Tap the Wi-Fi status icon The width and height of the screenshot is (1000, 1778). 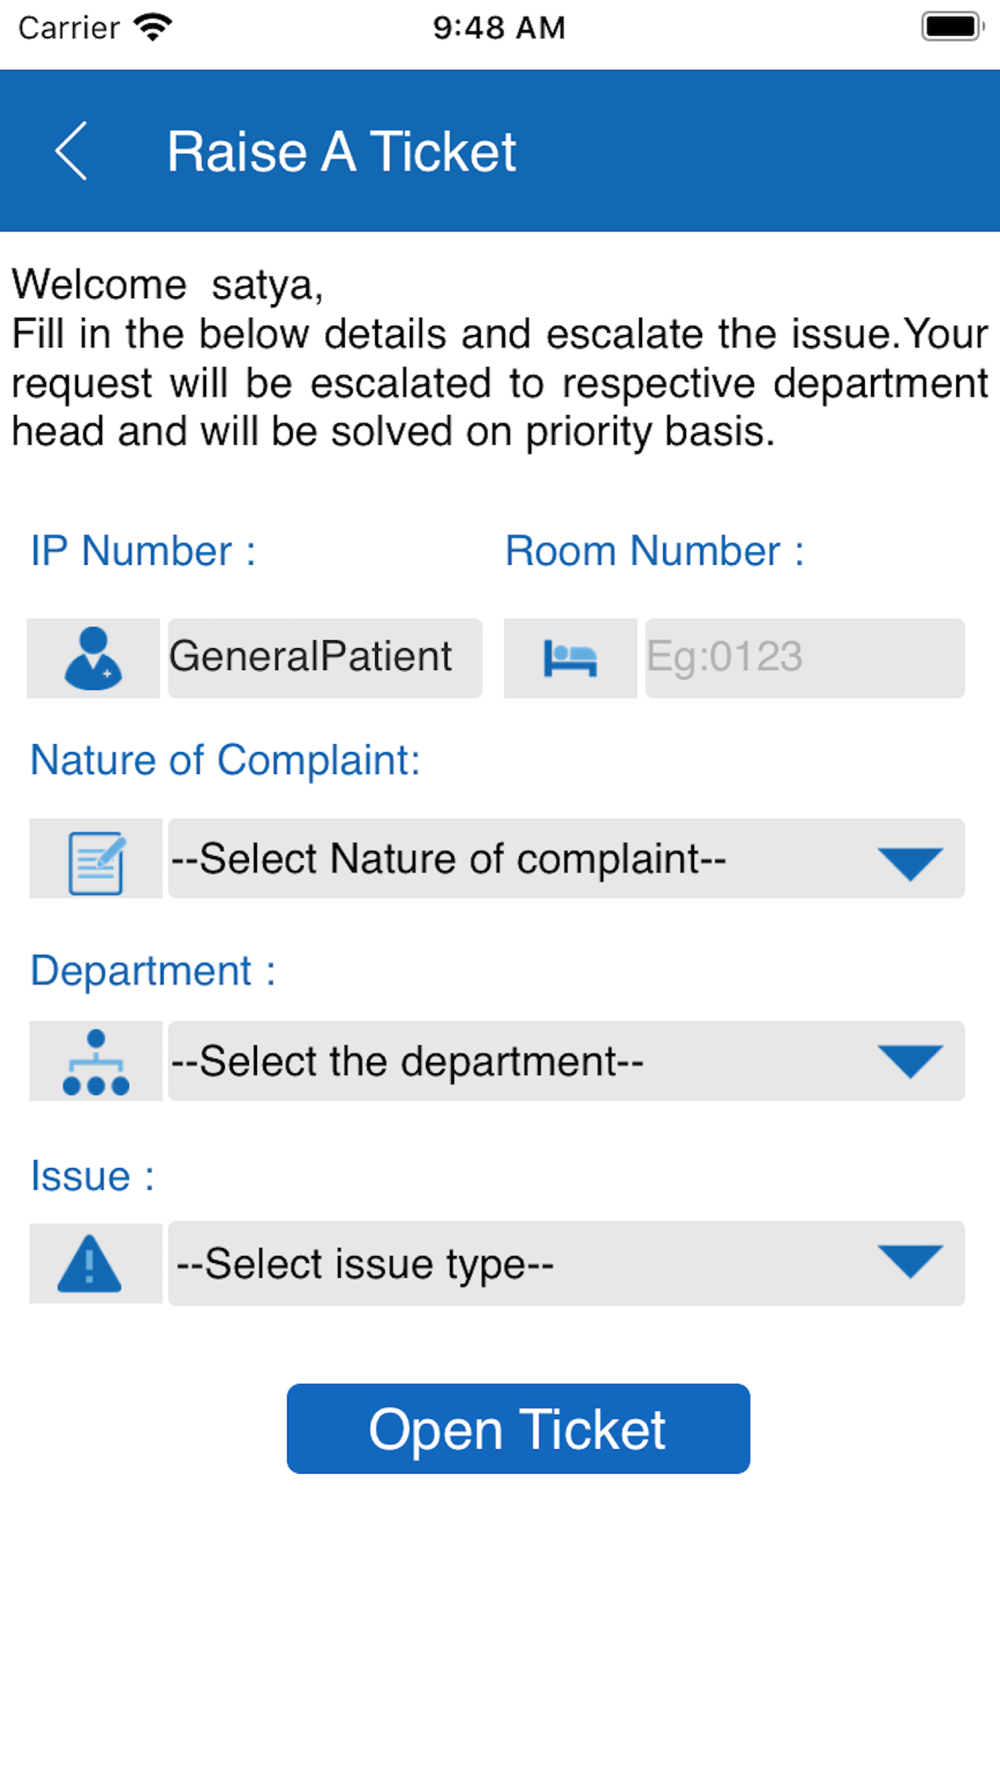[153, 27]
